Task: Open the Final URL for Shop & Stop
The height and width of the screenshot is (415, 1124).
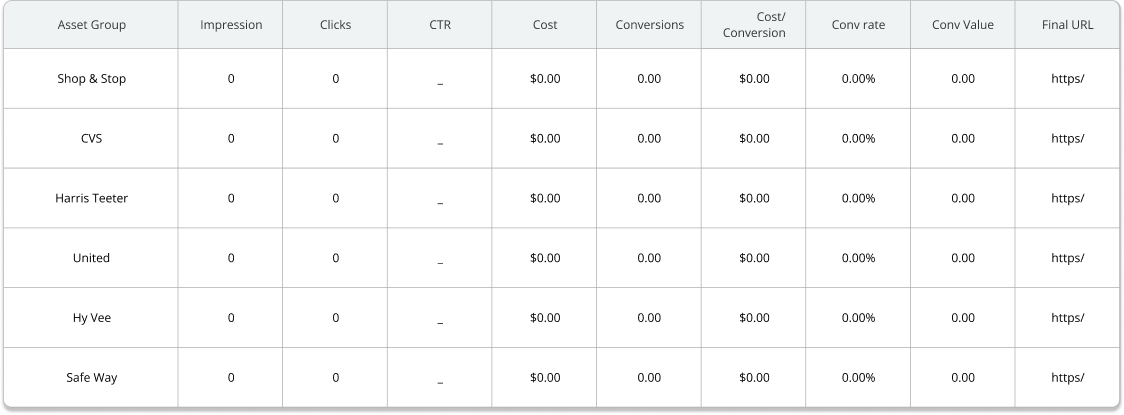Action: click(x=1068, y=79)
